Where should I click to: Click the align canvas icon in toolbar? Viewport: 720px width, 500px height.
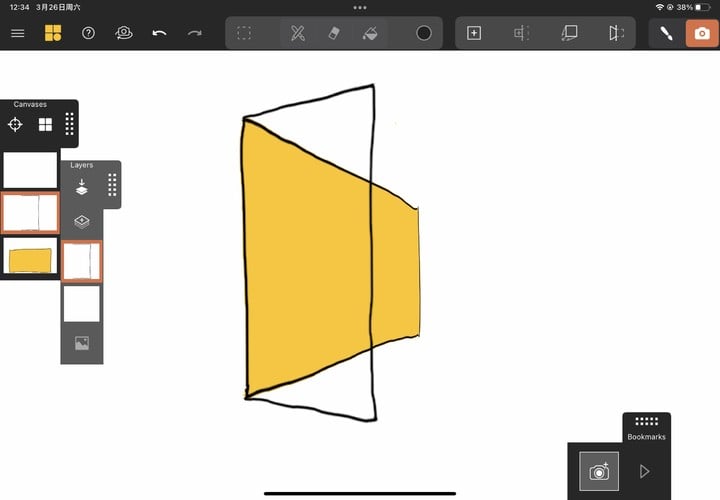click(522, 33)
